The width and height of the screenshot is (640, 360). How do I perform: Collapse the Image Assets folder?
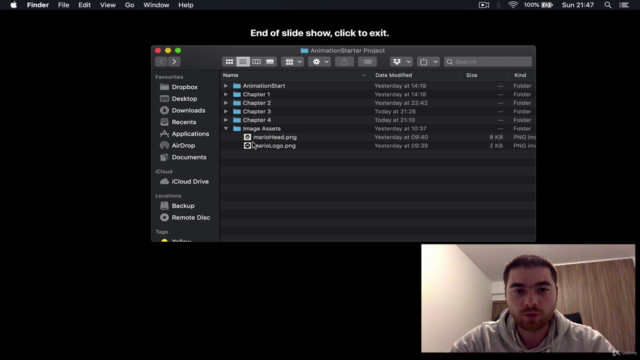coord(226,129)
